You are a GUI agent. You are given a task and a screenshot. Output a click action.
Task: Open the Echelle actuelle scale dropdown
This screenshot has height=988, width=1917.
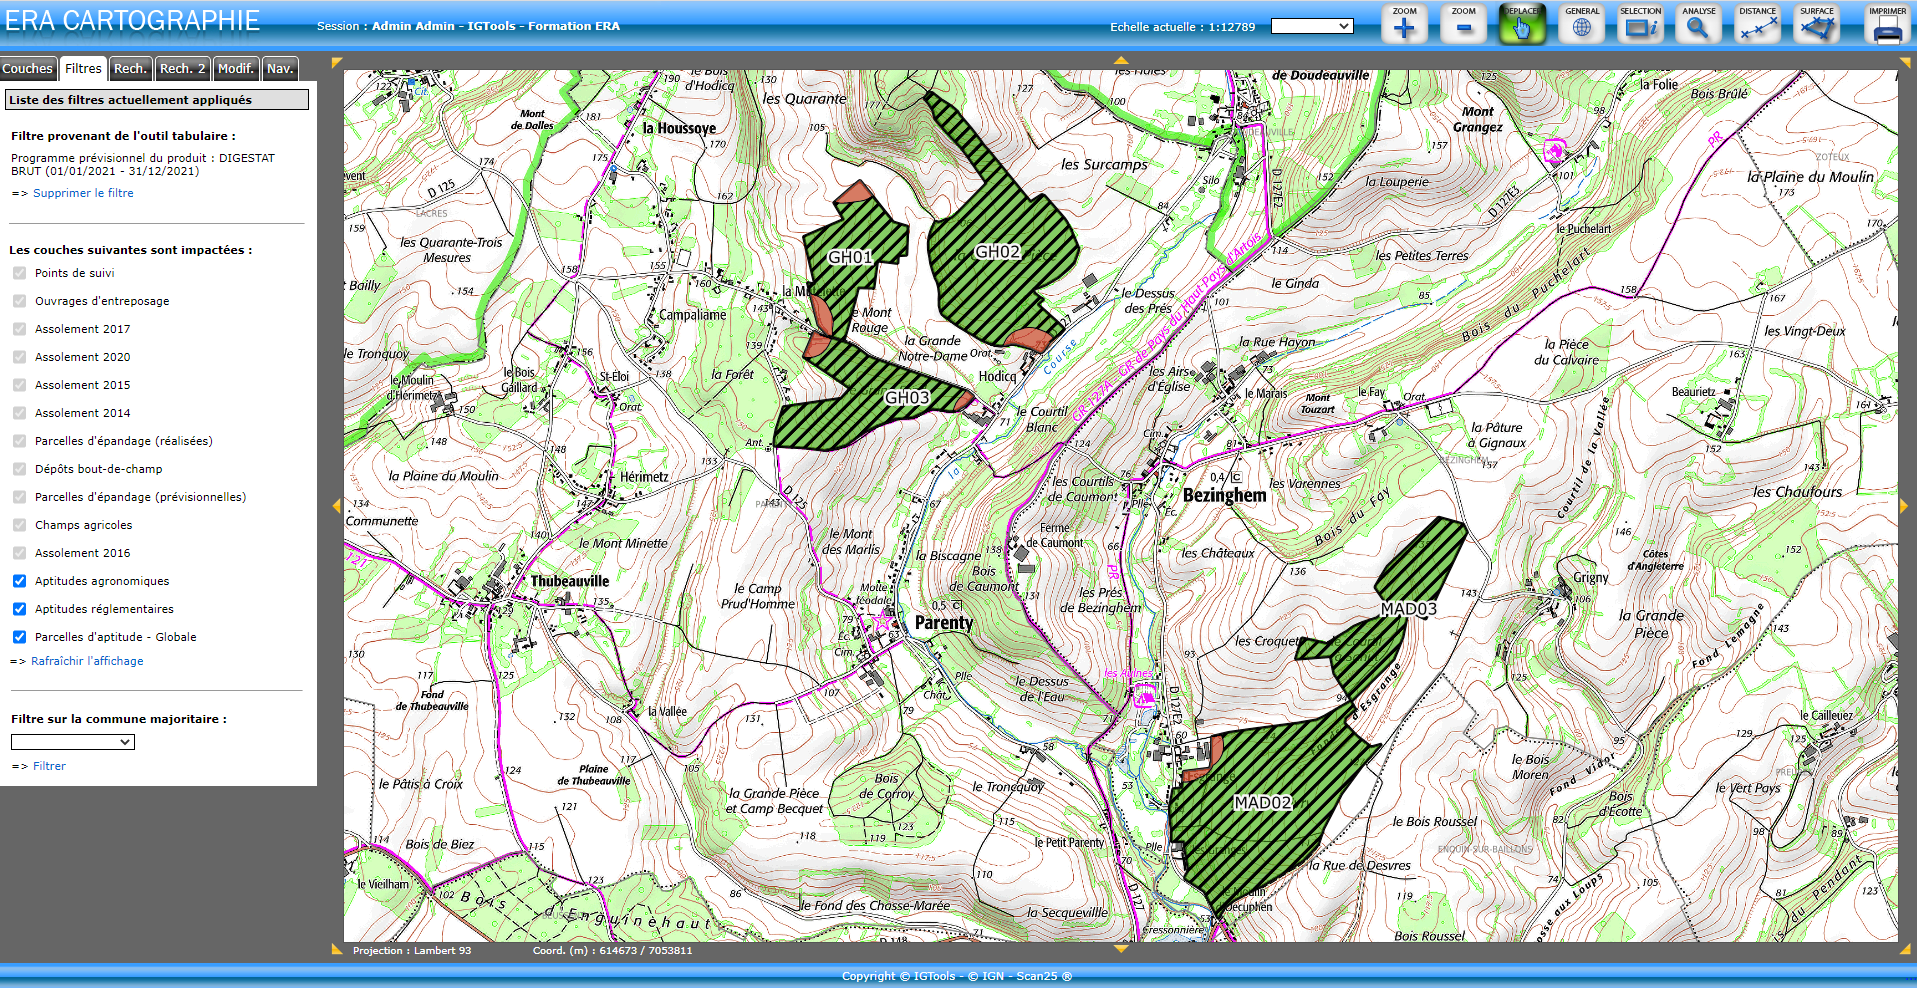pyautogui.click(x=1311, y=27)
